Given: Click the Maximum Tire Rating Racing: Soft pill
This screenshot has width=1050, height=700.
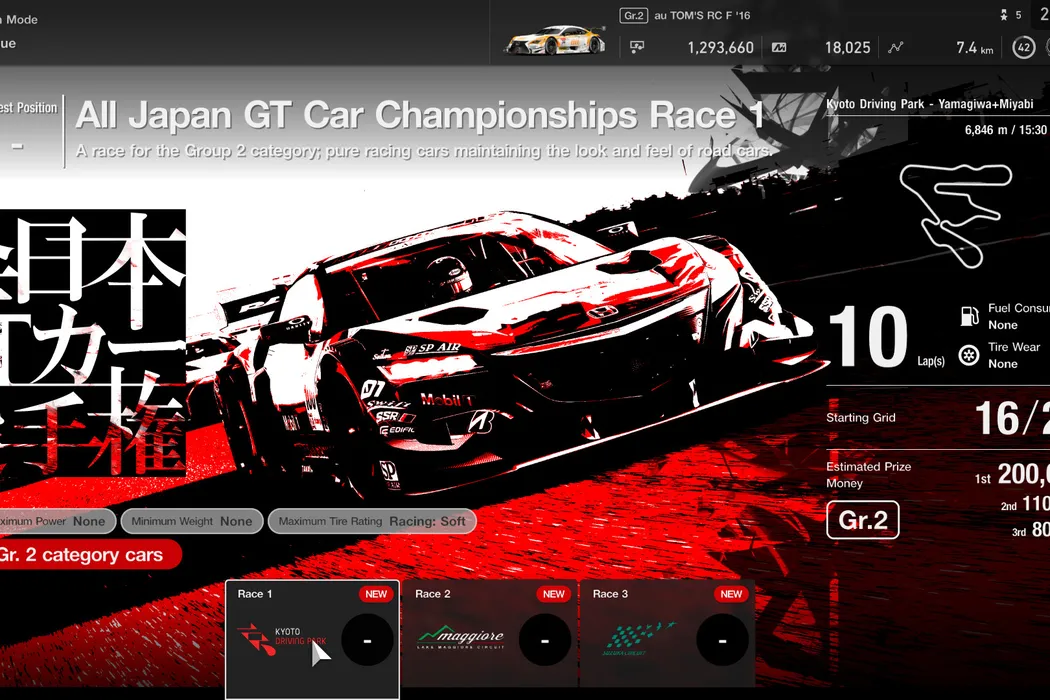Looking at the screenshot, I should [372, 521].
